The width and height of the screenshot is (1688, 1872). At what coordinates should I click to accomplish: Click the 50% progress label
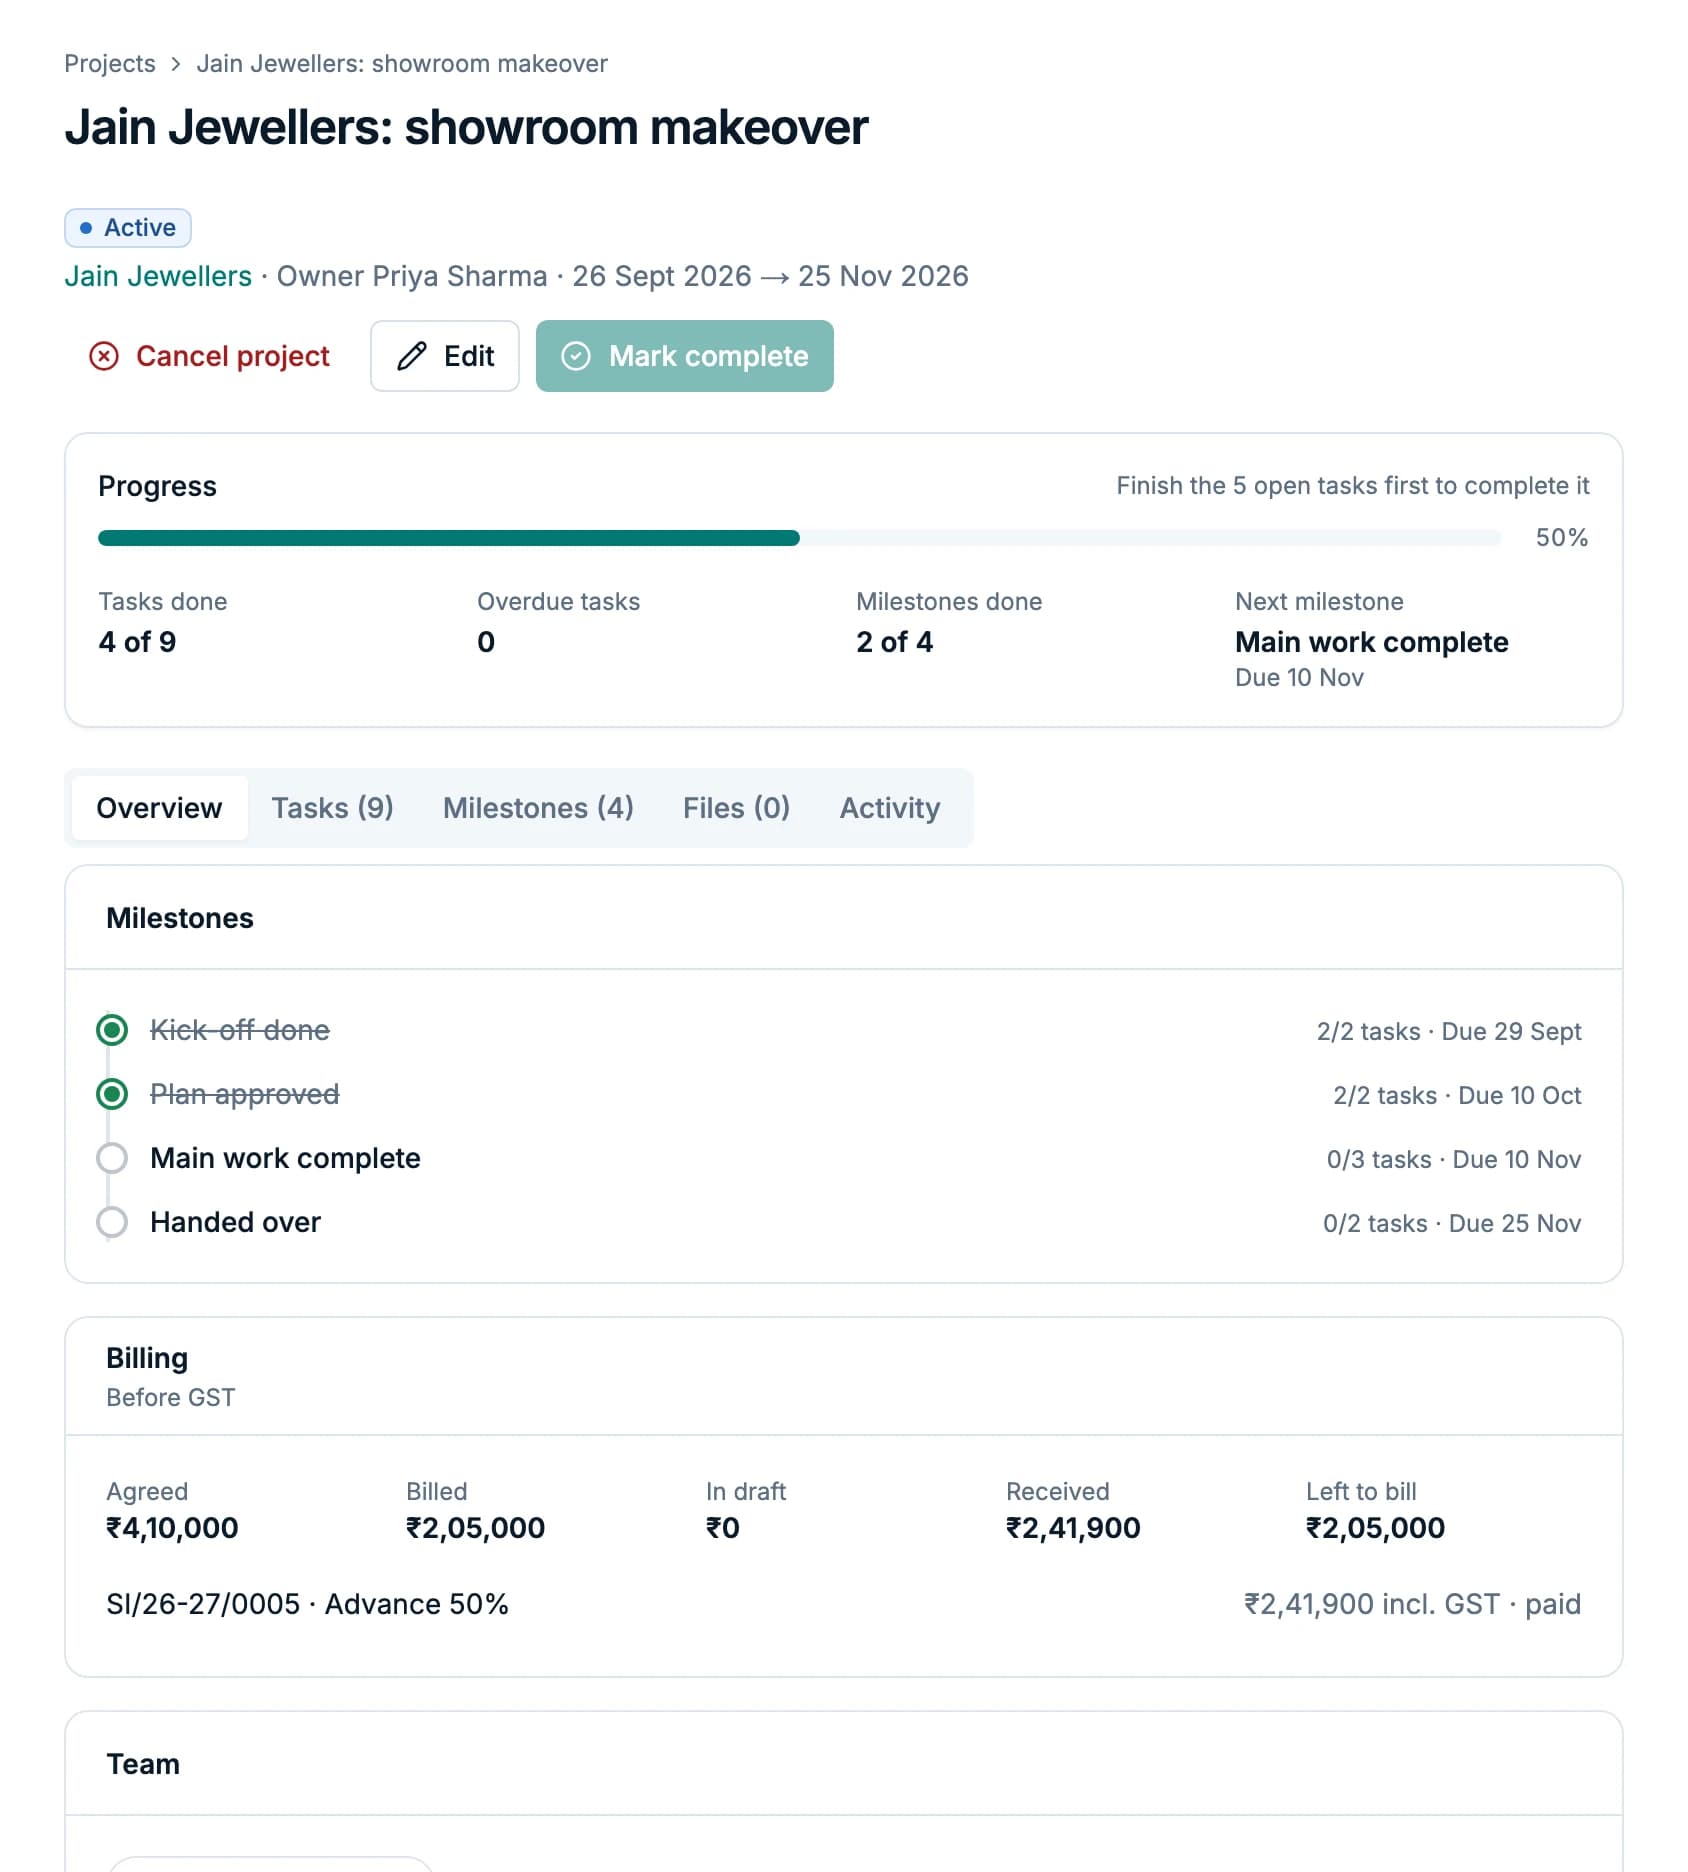[1562, 538]
